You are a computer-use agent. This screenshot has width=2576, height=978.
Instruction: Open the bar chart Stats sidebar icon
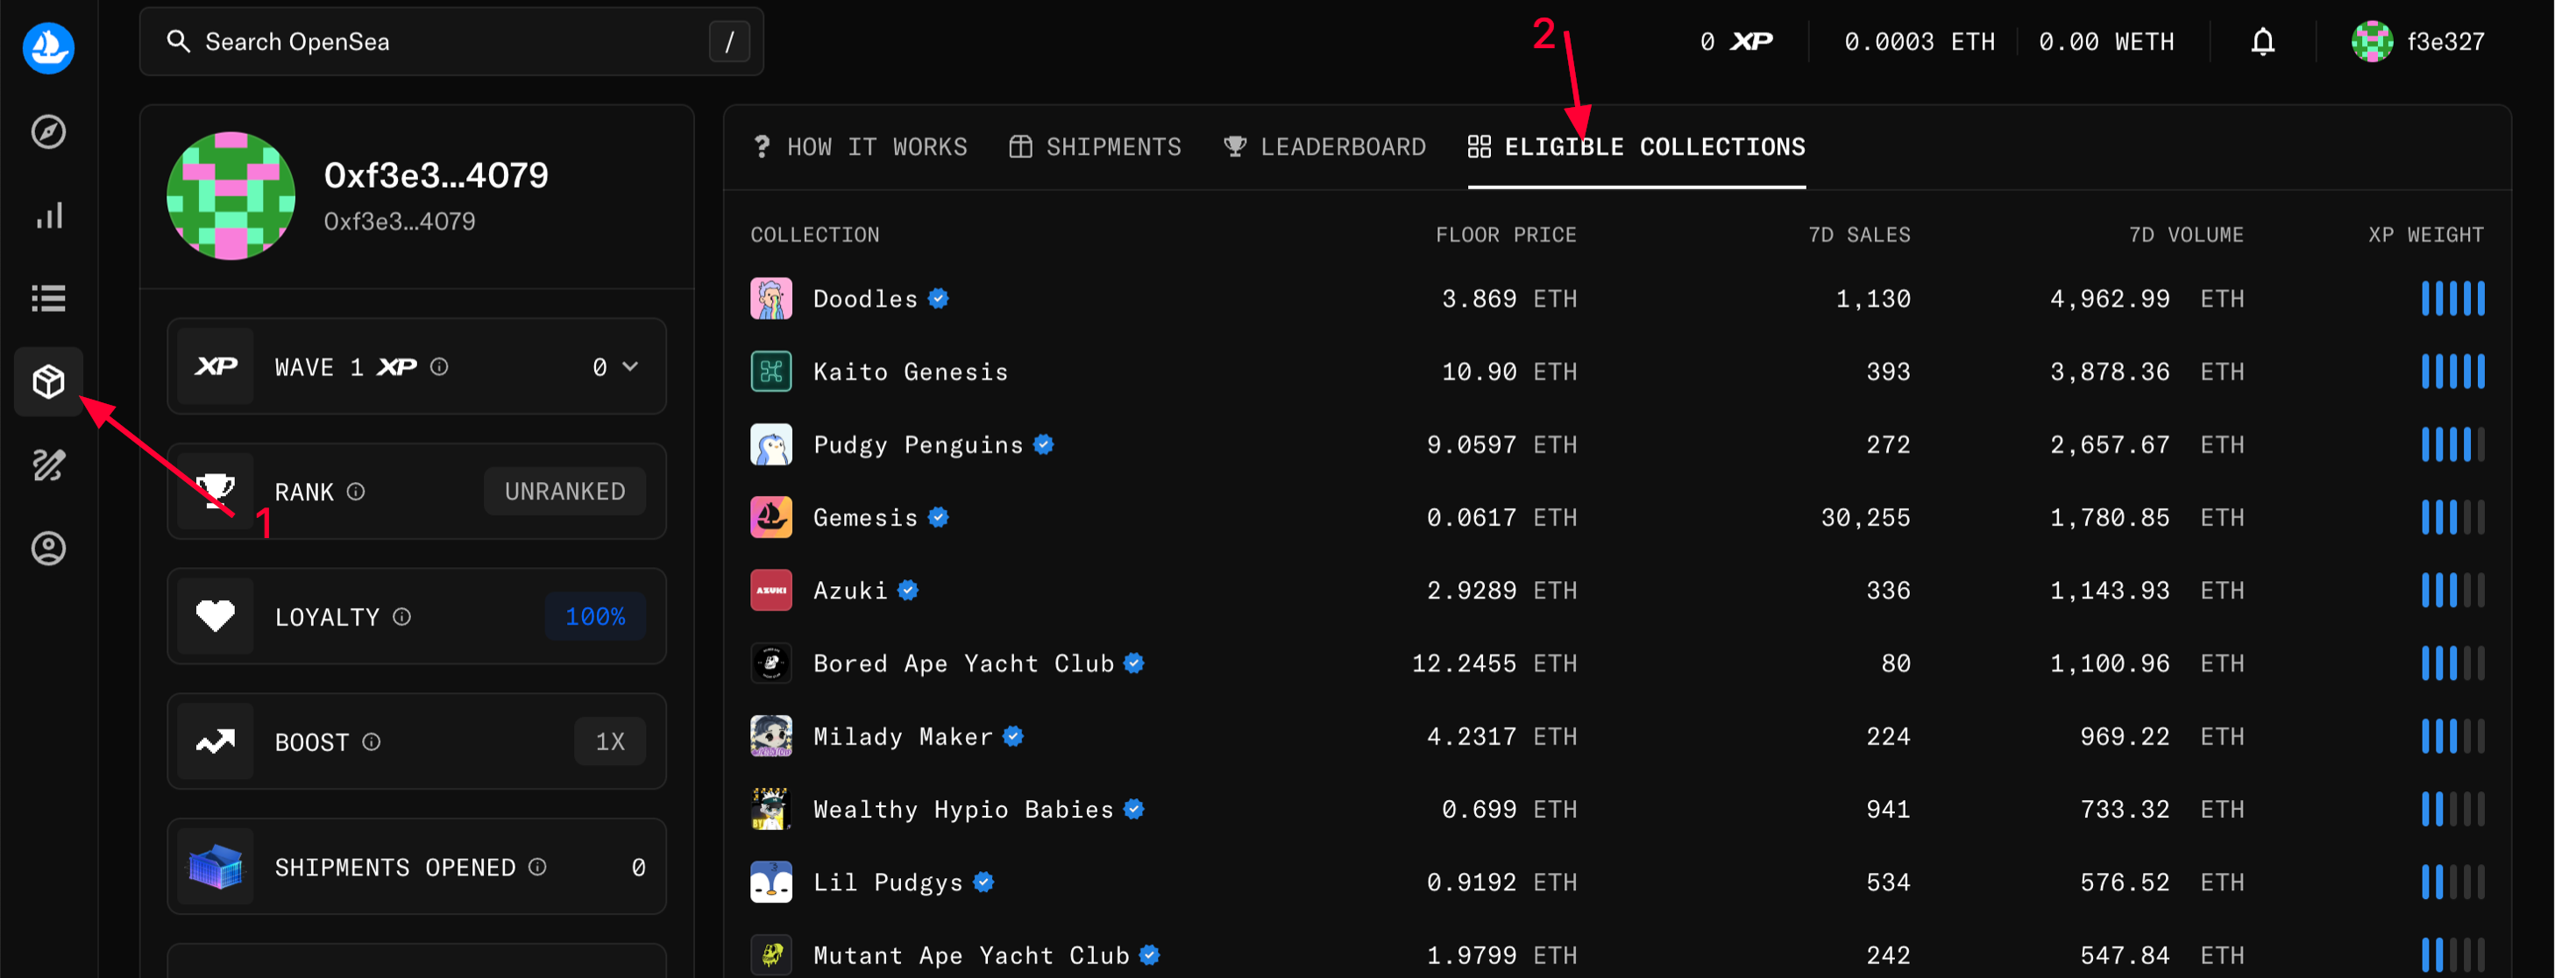click(x=48, y=215)
